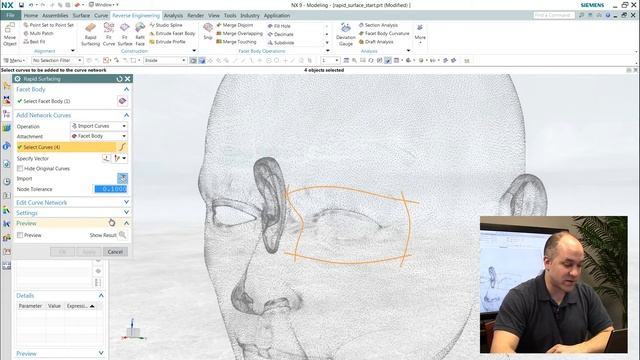This screenshot has height=360, width=640.
Task: Click the Show Result magnifier icon
Action: point(122,235)
